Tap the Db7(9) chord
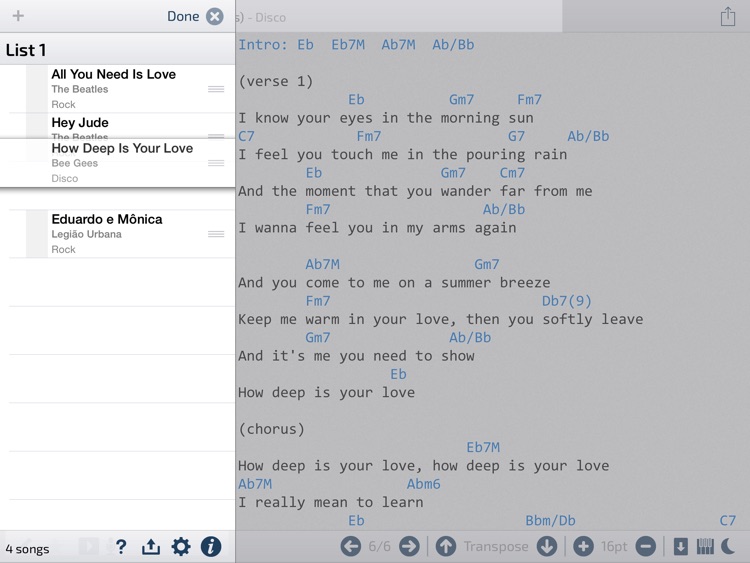Viewport: 750px width, 563px height. (567, 301)
